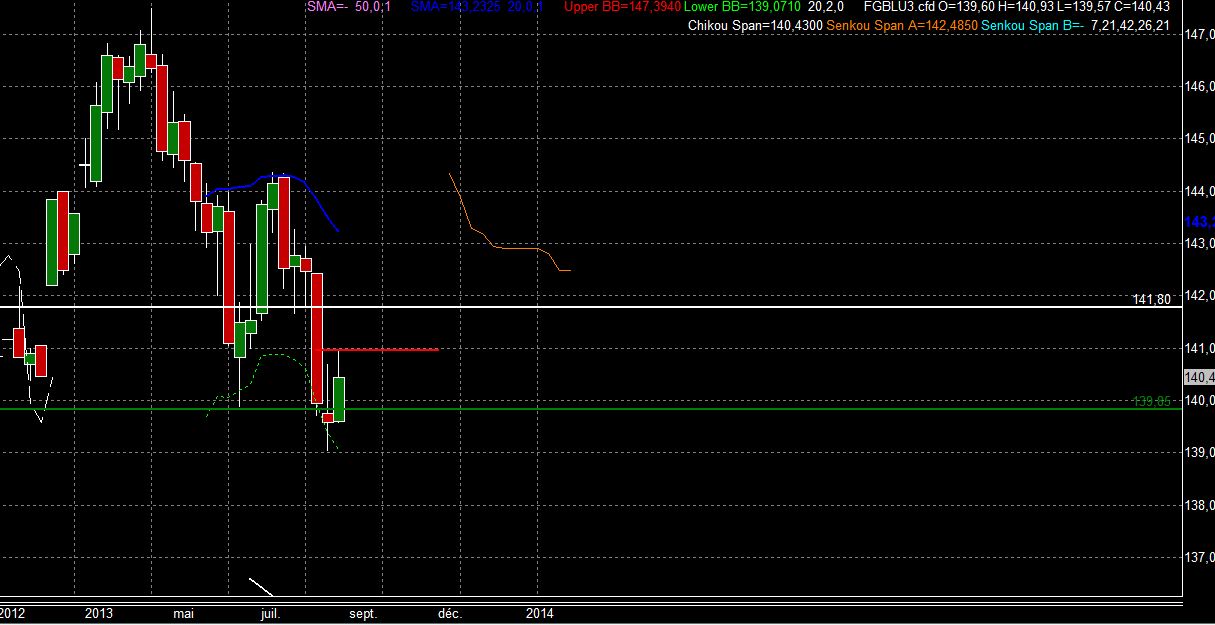Screen dimensions: 1215x625
Task: Click the 141,80 horizontal line label
Action: (x=1152, y=299)
